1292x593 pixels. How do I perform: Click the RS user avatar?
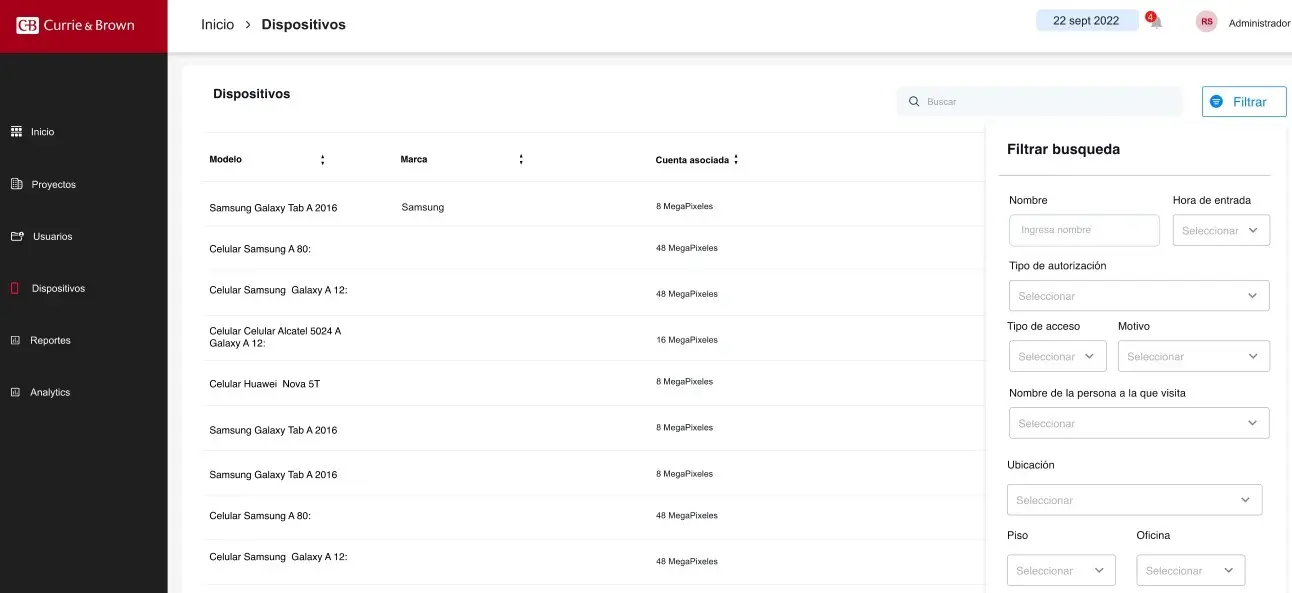[1206, 22]
